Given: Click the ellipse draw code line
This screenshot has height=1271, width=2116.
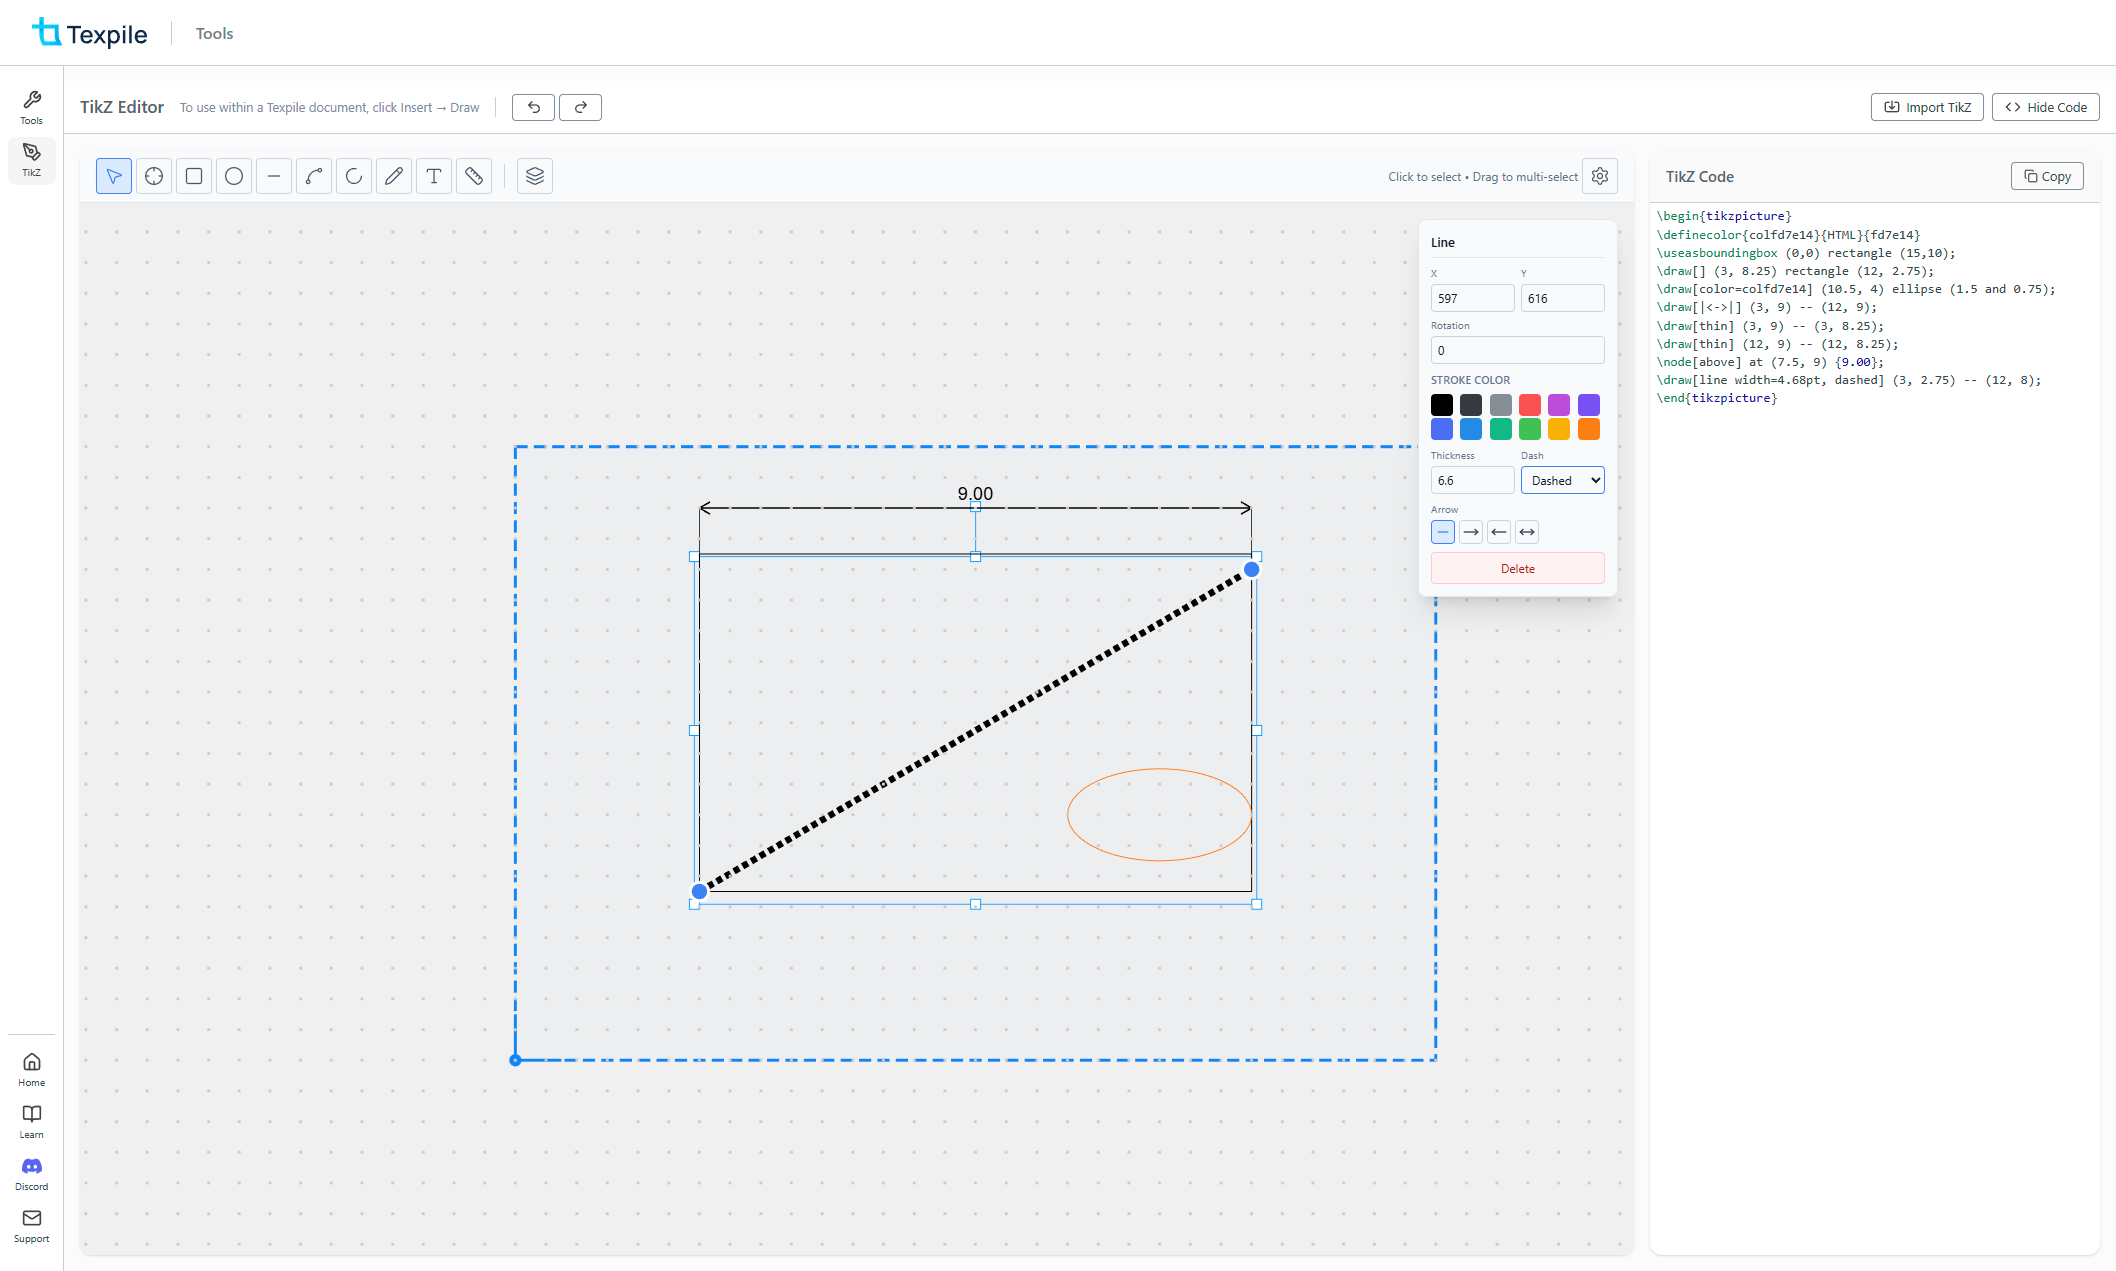Looking at the screenshot, I should coord(1856,289).
